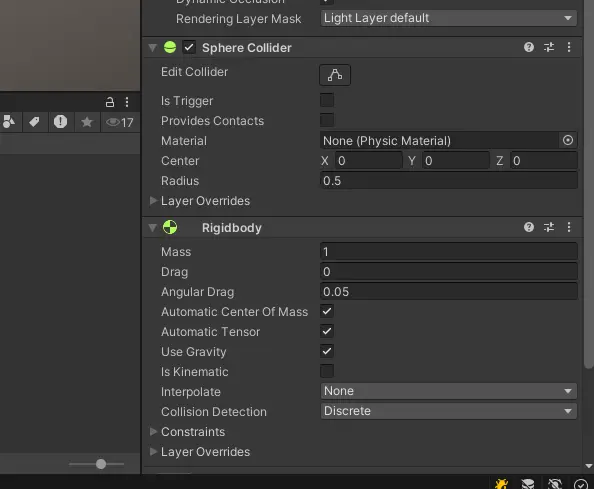The image size is (594, 489).
Task: Open Rigidbody presets icon
Action: (x=549, y=227)
